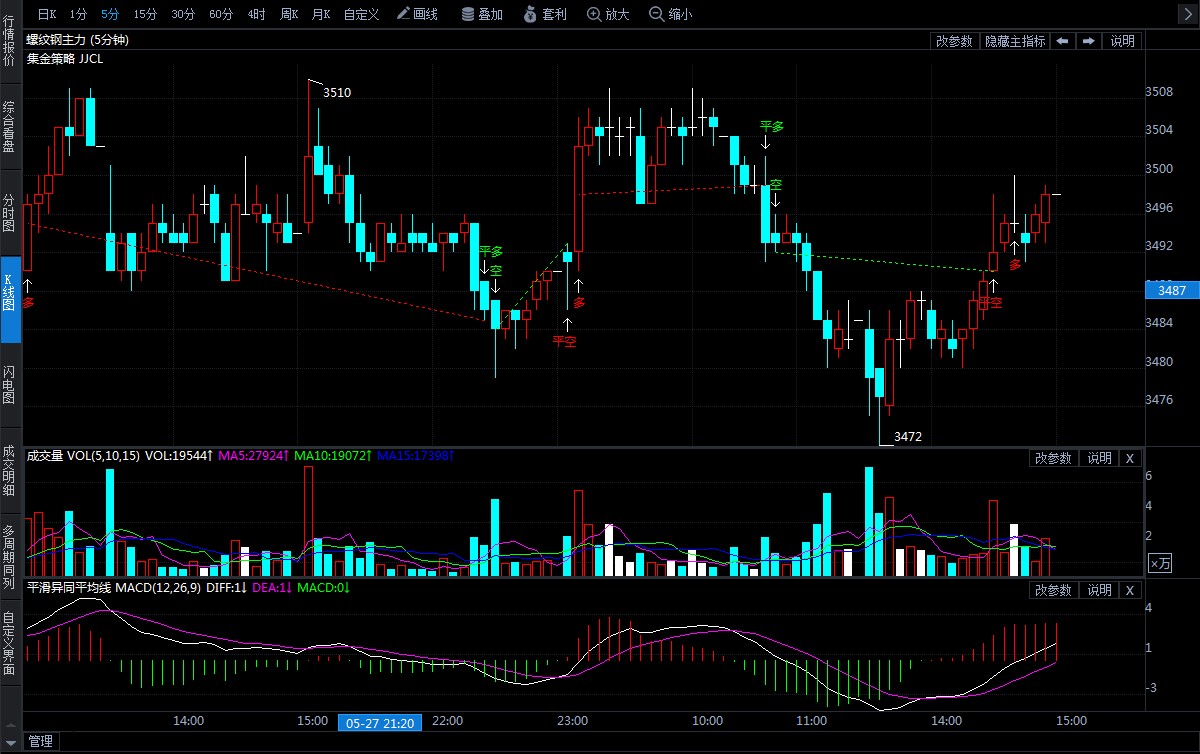Image resolution: width=1200 pixels, height=754 pixels.
Task: Close the MACD indicator panel
Action: click(1130, 591)
